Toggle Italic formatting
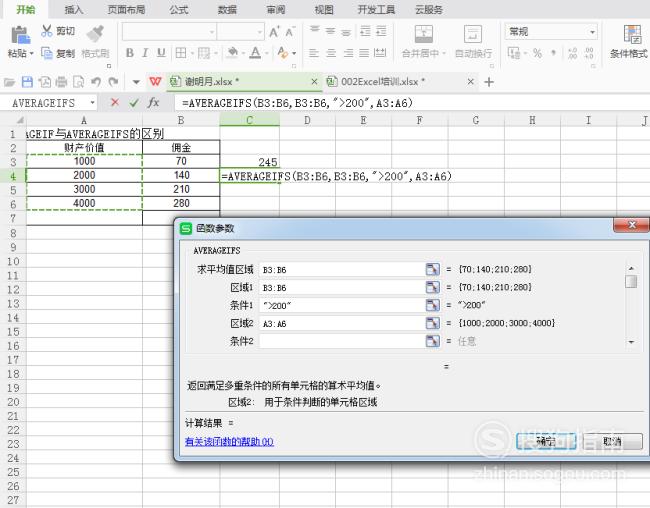 coord(145,53)
